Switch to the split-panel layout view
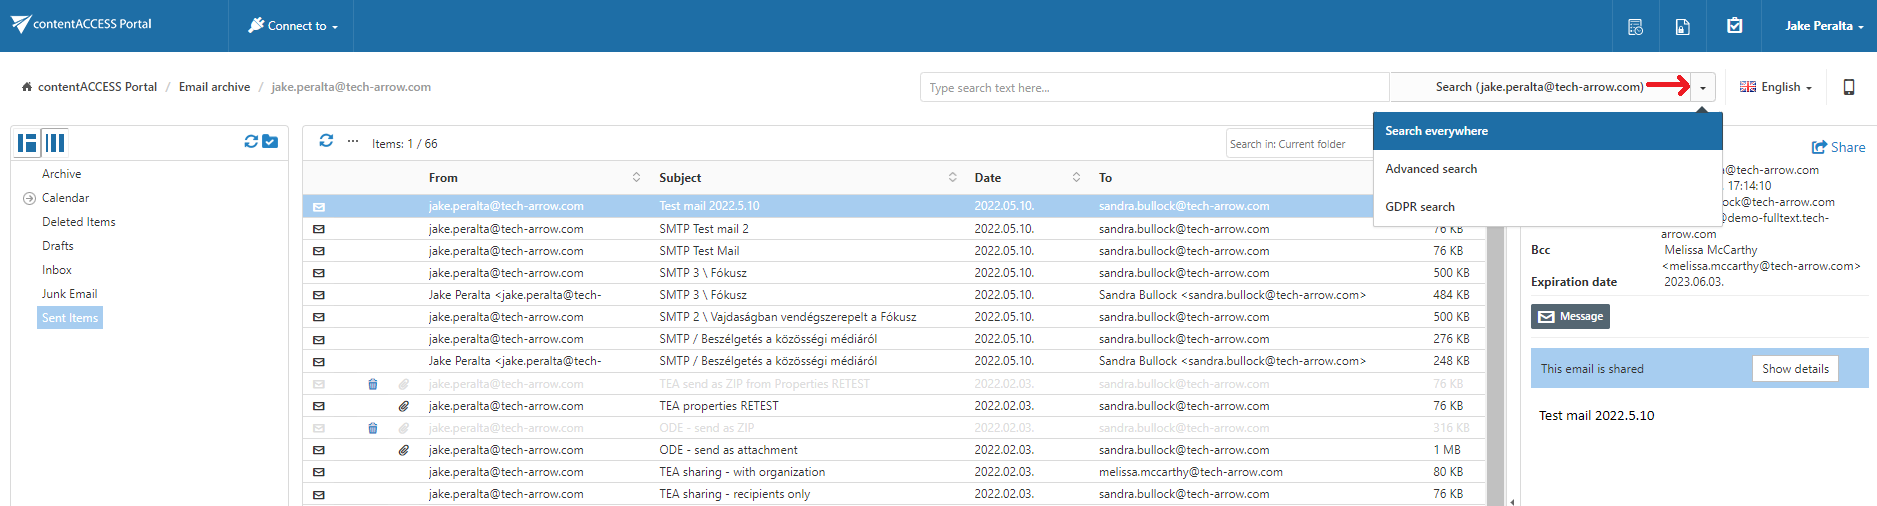 27,143
